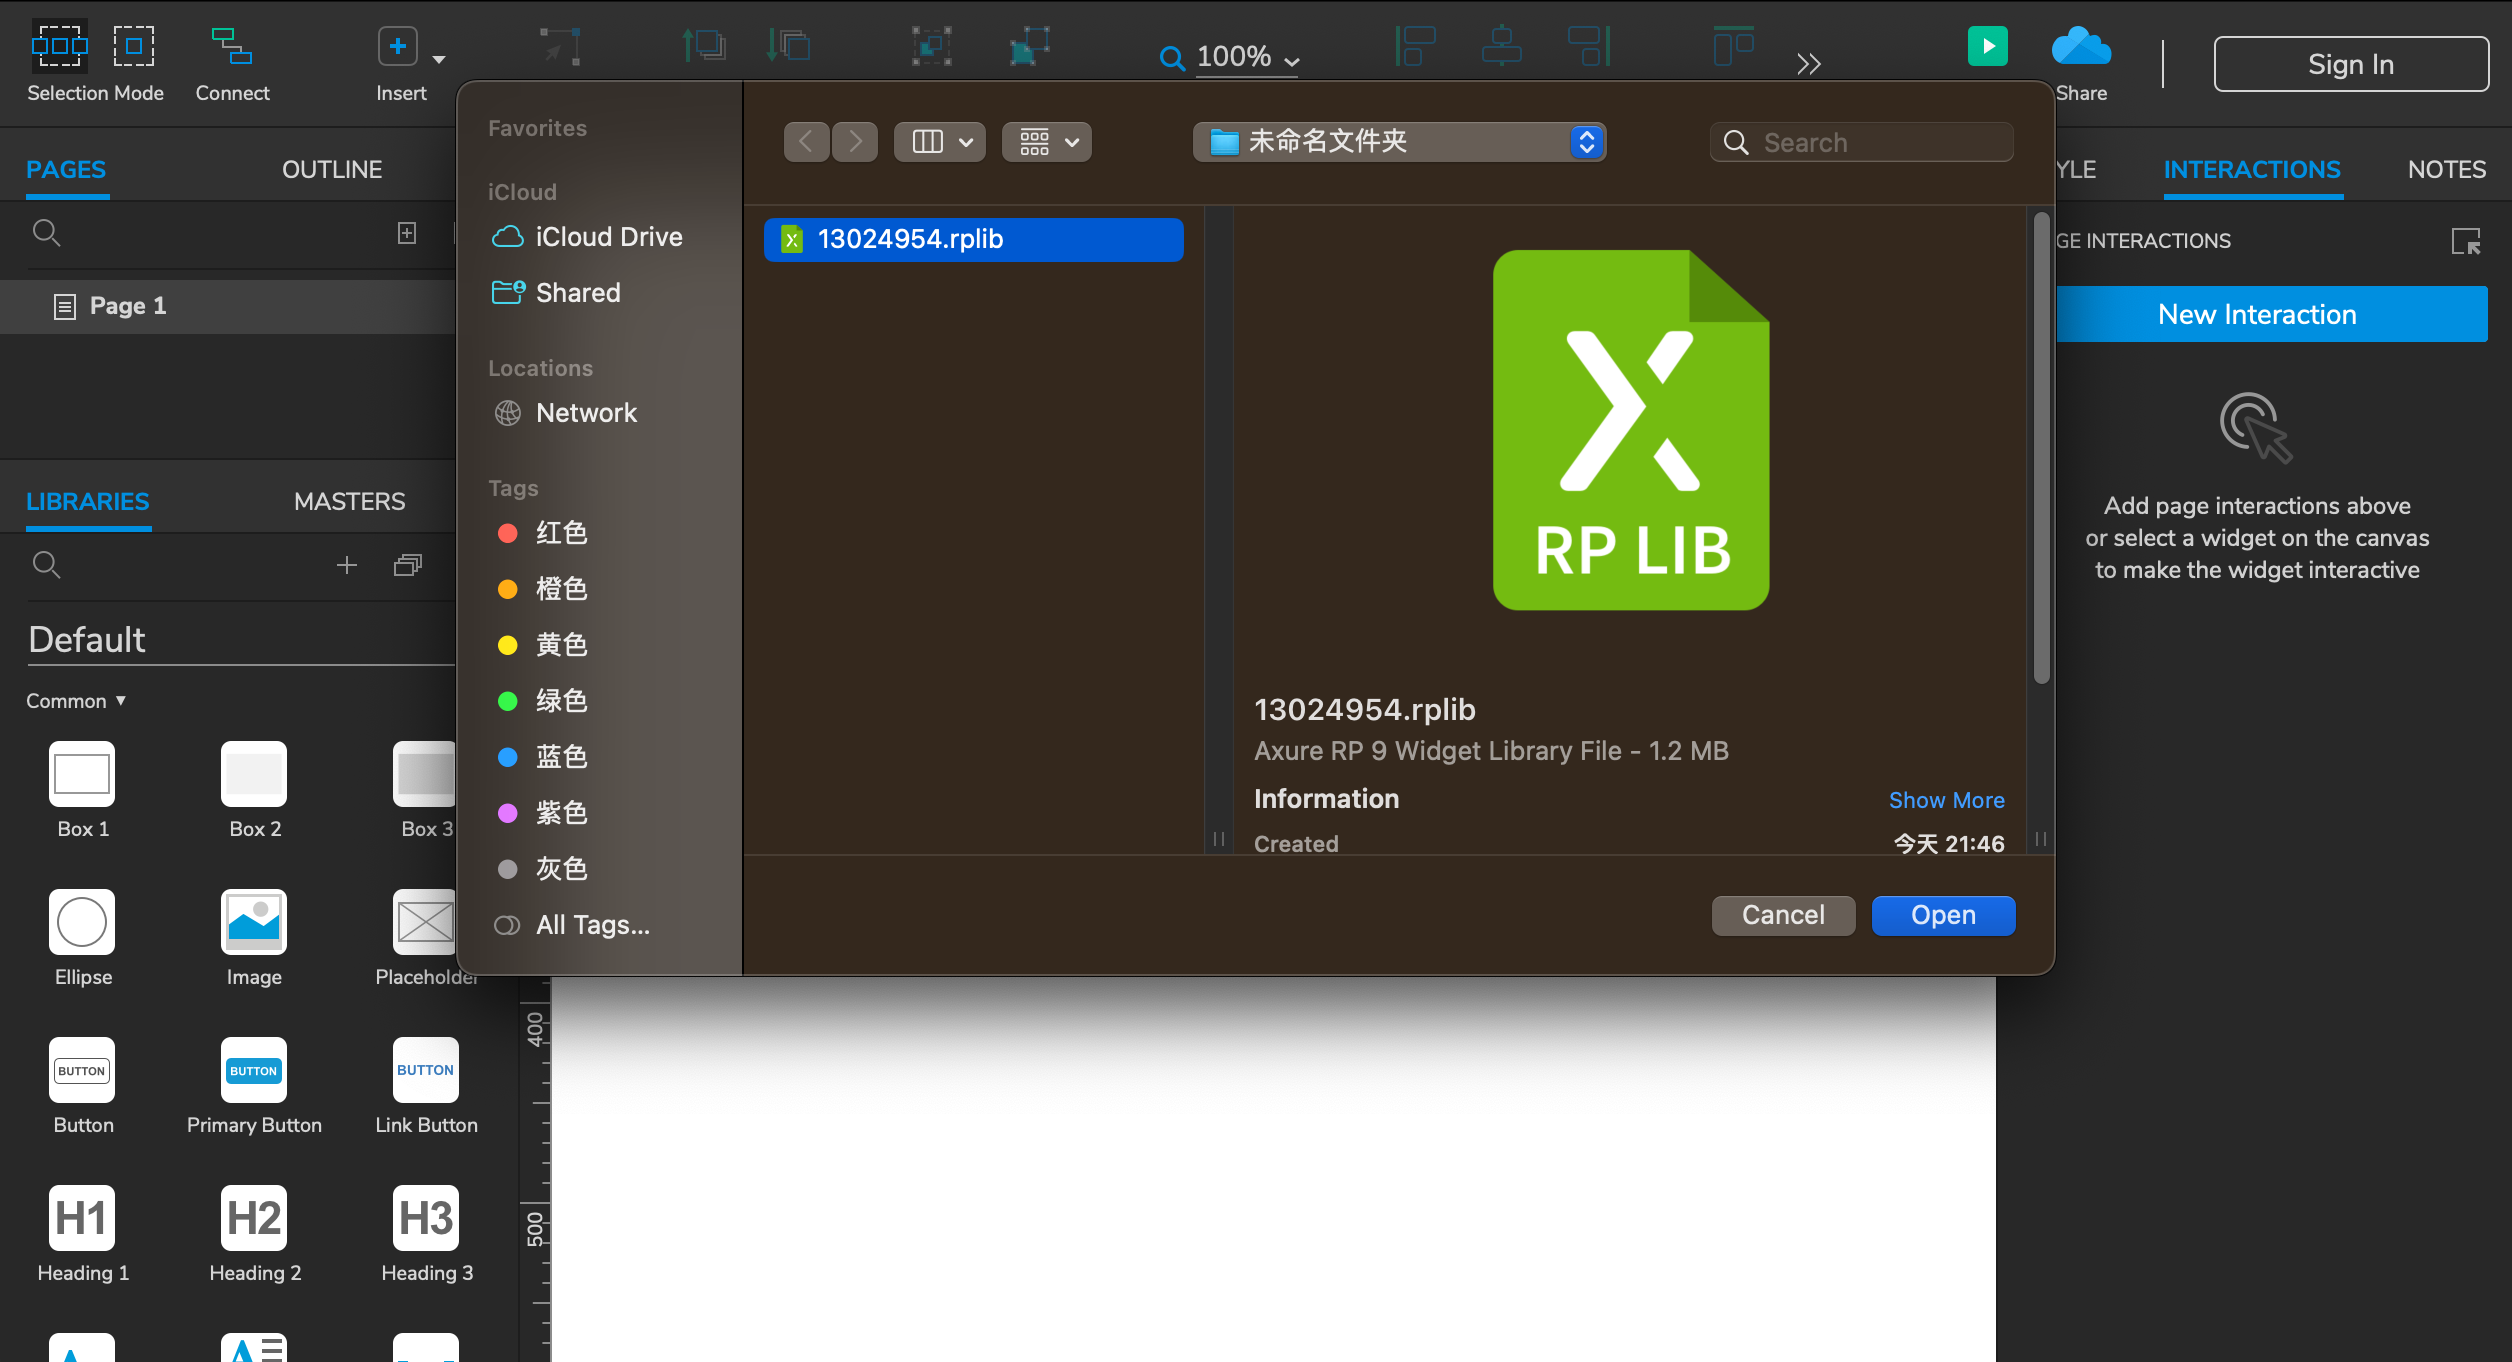Select the Box 1 widget
Screen dimensions: 2512x1362
point(82,789)
